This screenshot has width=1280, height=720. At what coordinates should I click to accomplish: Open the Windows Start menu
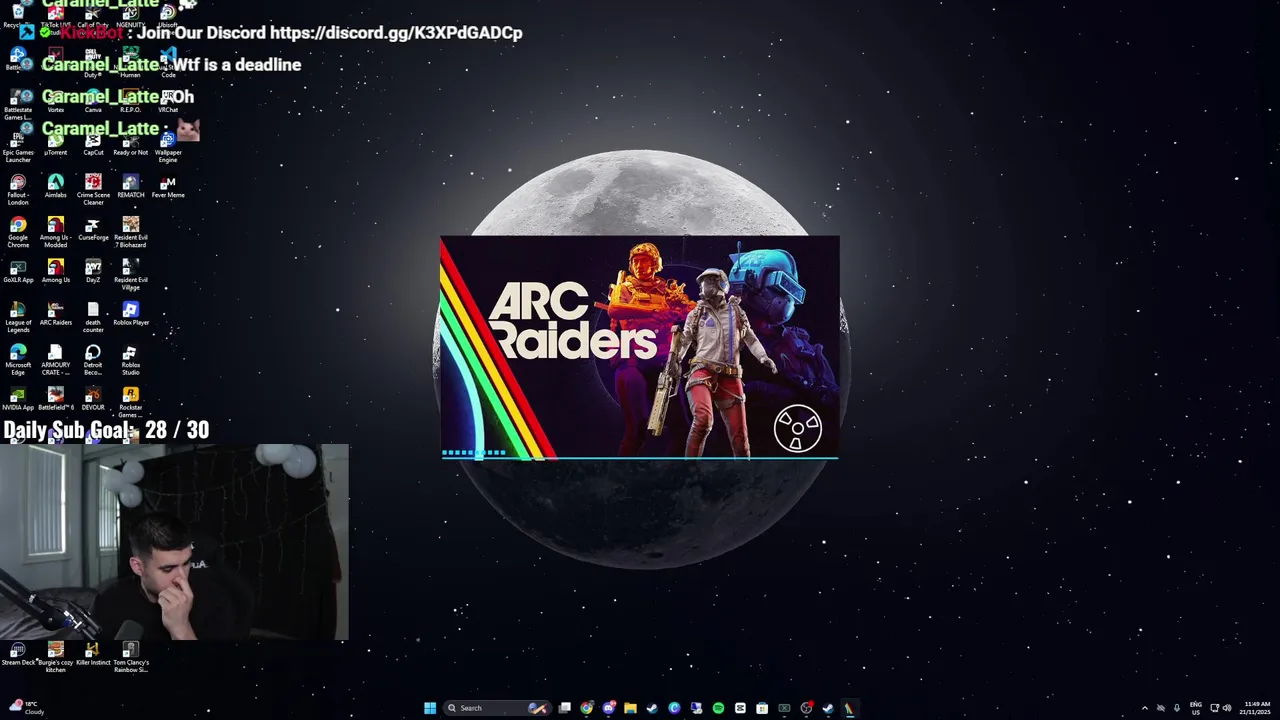(x=430, y=708)
